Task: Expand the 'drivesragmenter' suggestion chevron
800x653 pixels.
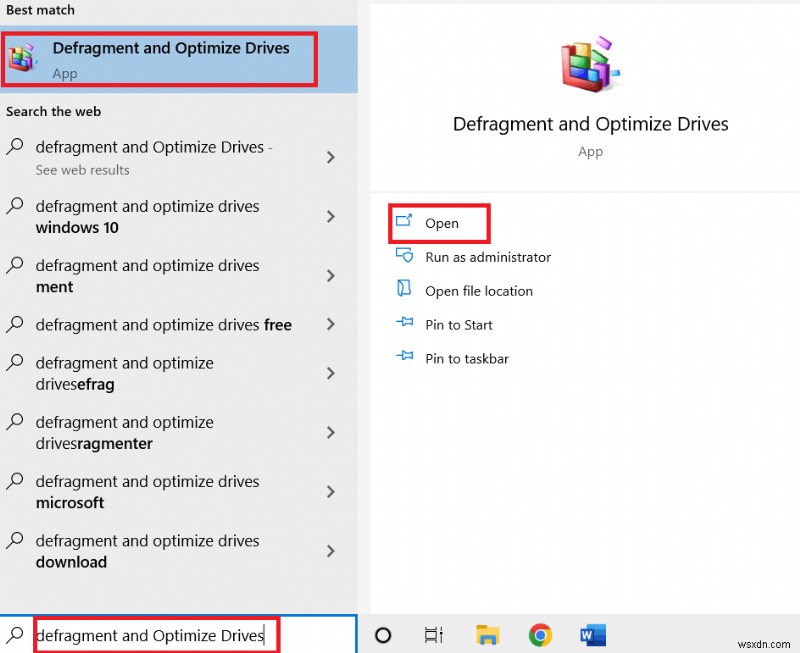Action: 331,433
